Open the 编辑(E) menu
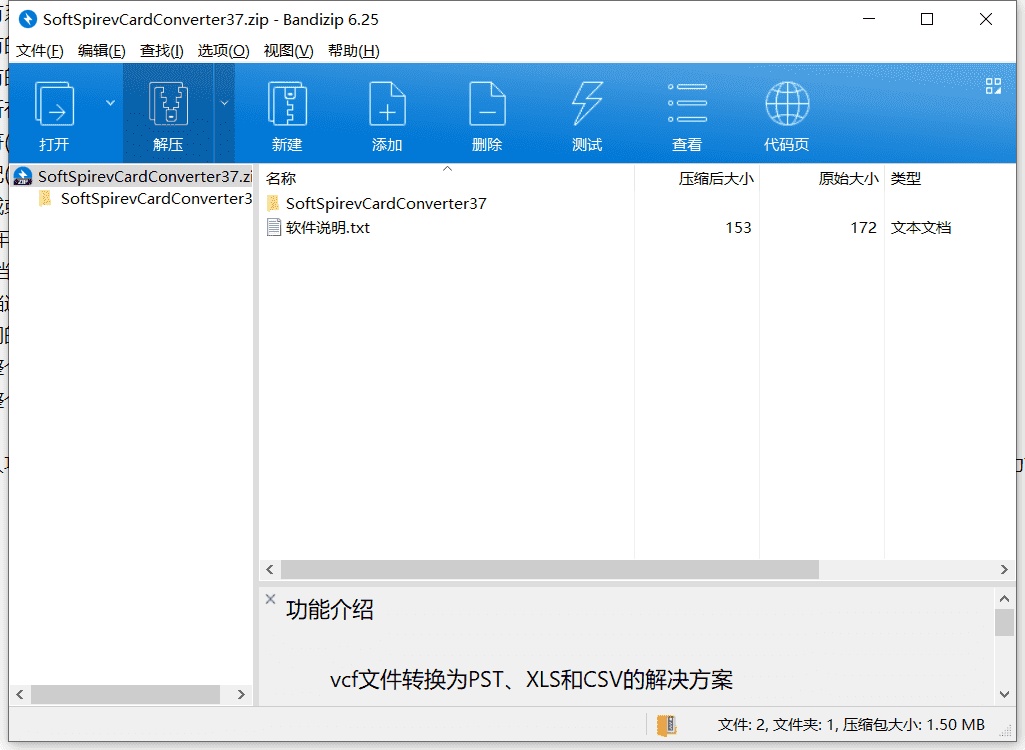Screen dimensions: 1025x750 point(101,50)
